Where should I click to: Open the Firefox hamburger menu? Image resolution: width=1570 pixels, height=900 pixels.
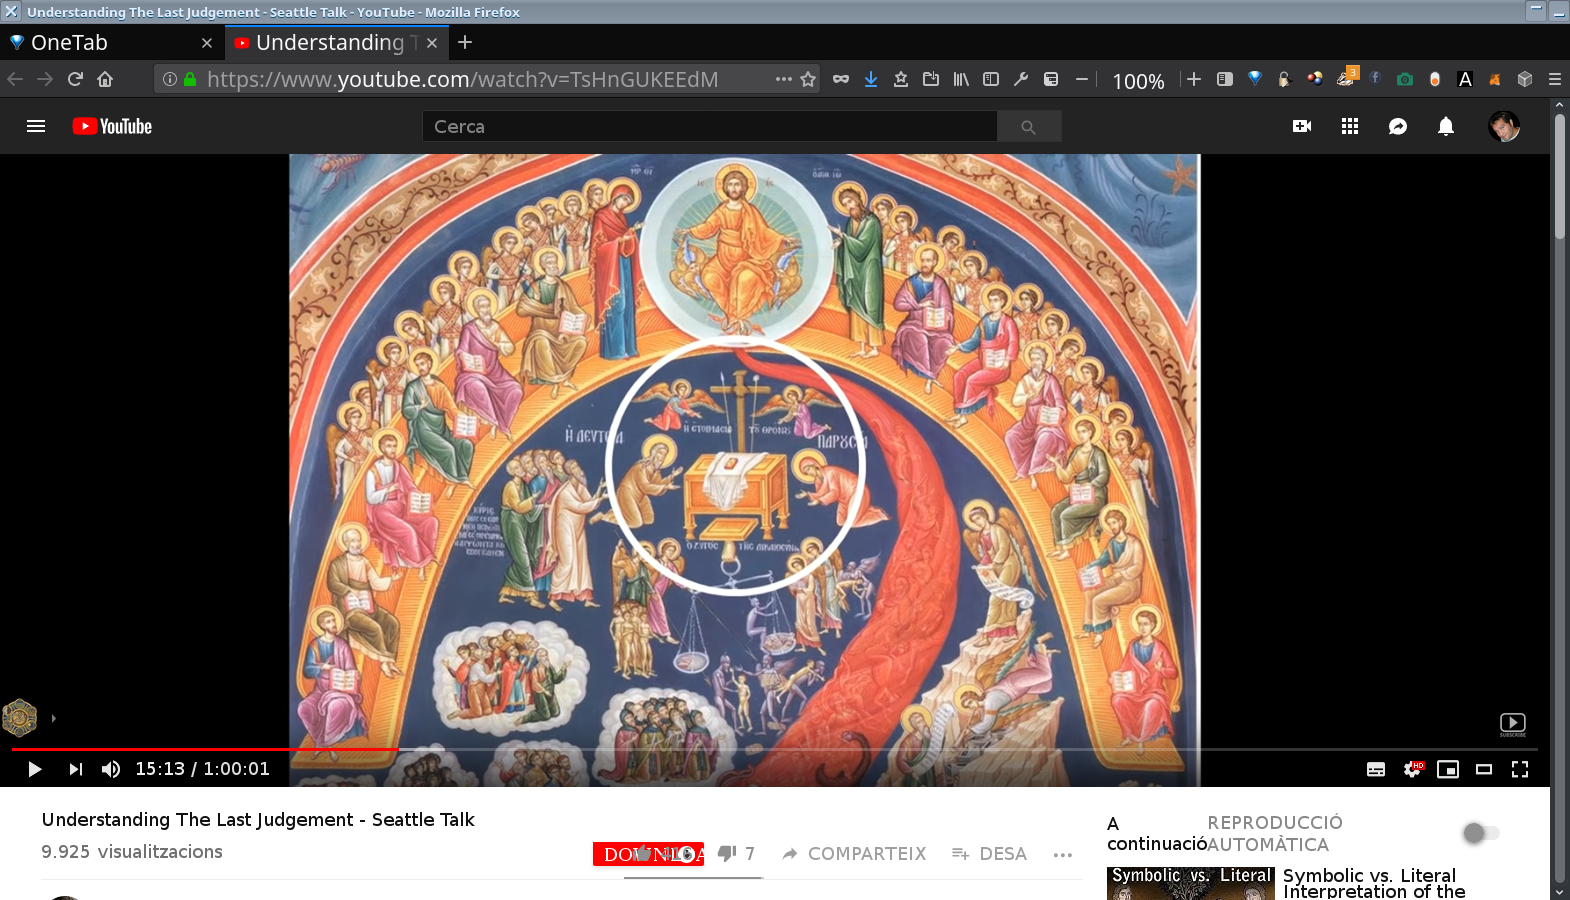click(x=1555, y=79)
